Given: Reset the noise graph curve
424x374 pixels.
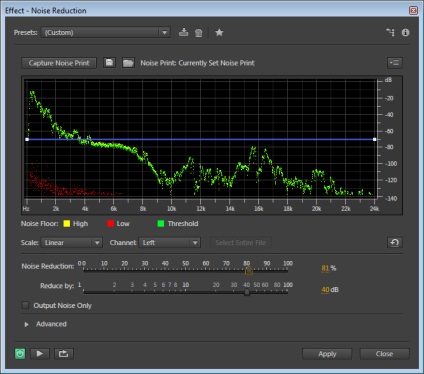Looking at the screenshot, I should click(x=395, y=242).
